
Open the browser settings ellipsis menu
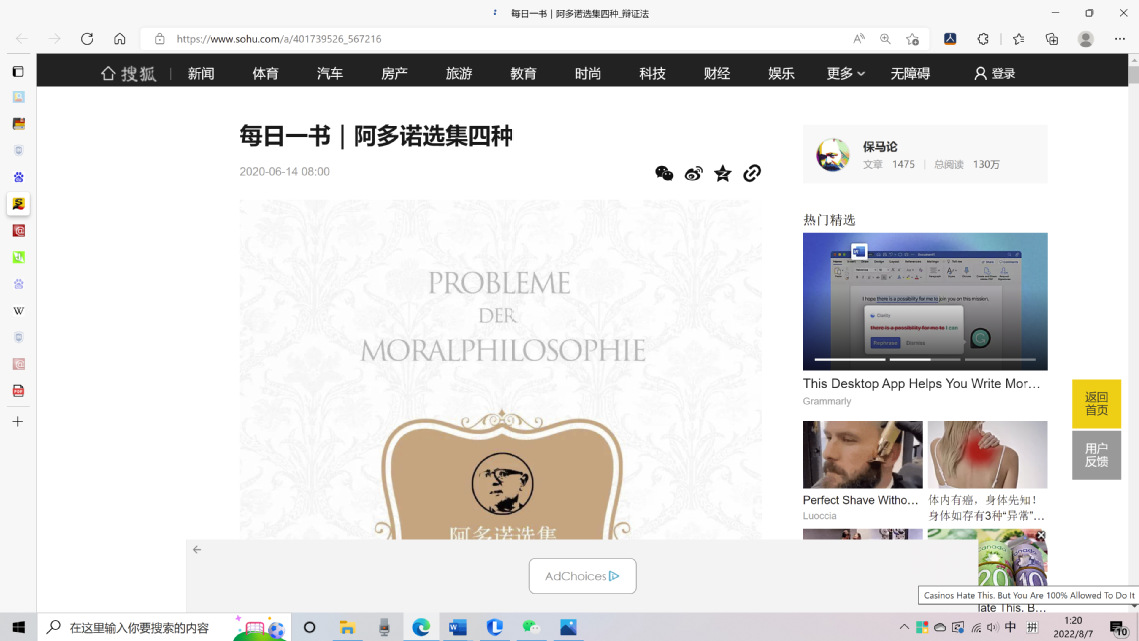(x=1119, y=39)
